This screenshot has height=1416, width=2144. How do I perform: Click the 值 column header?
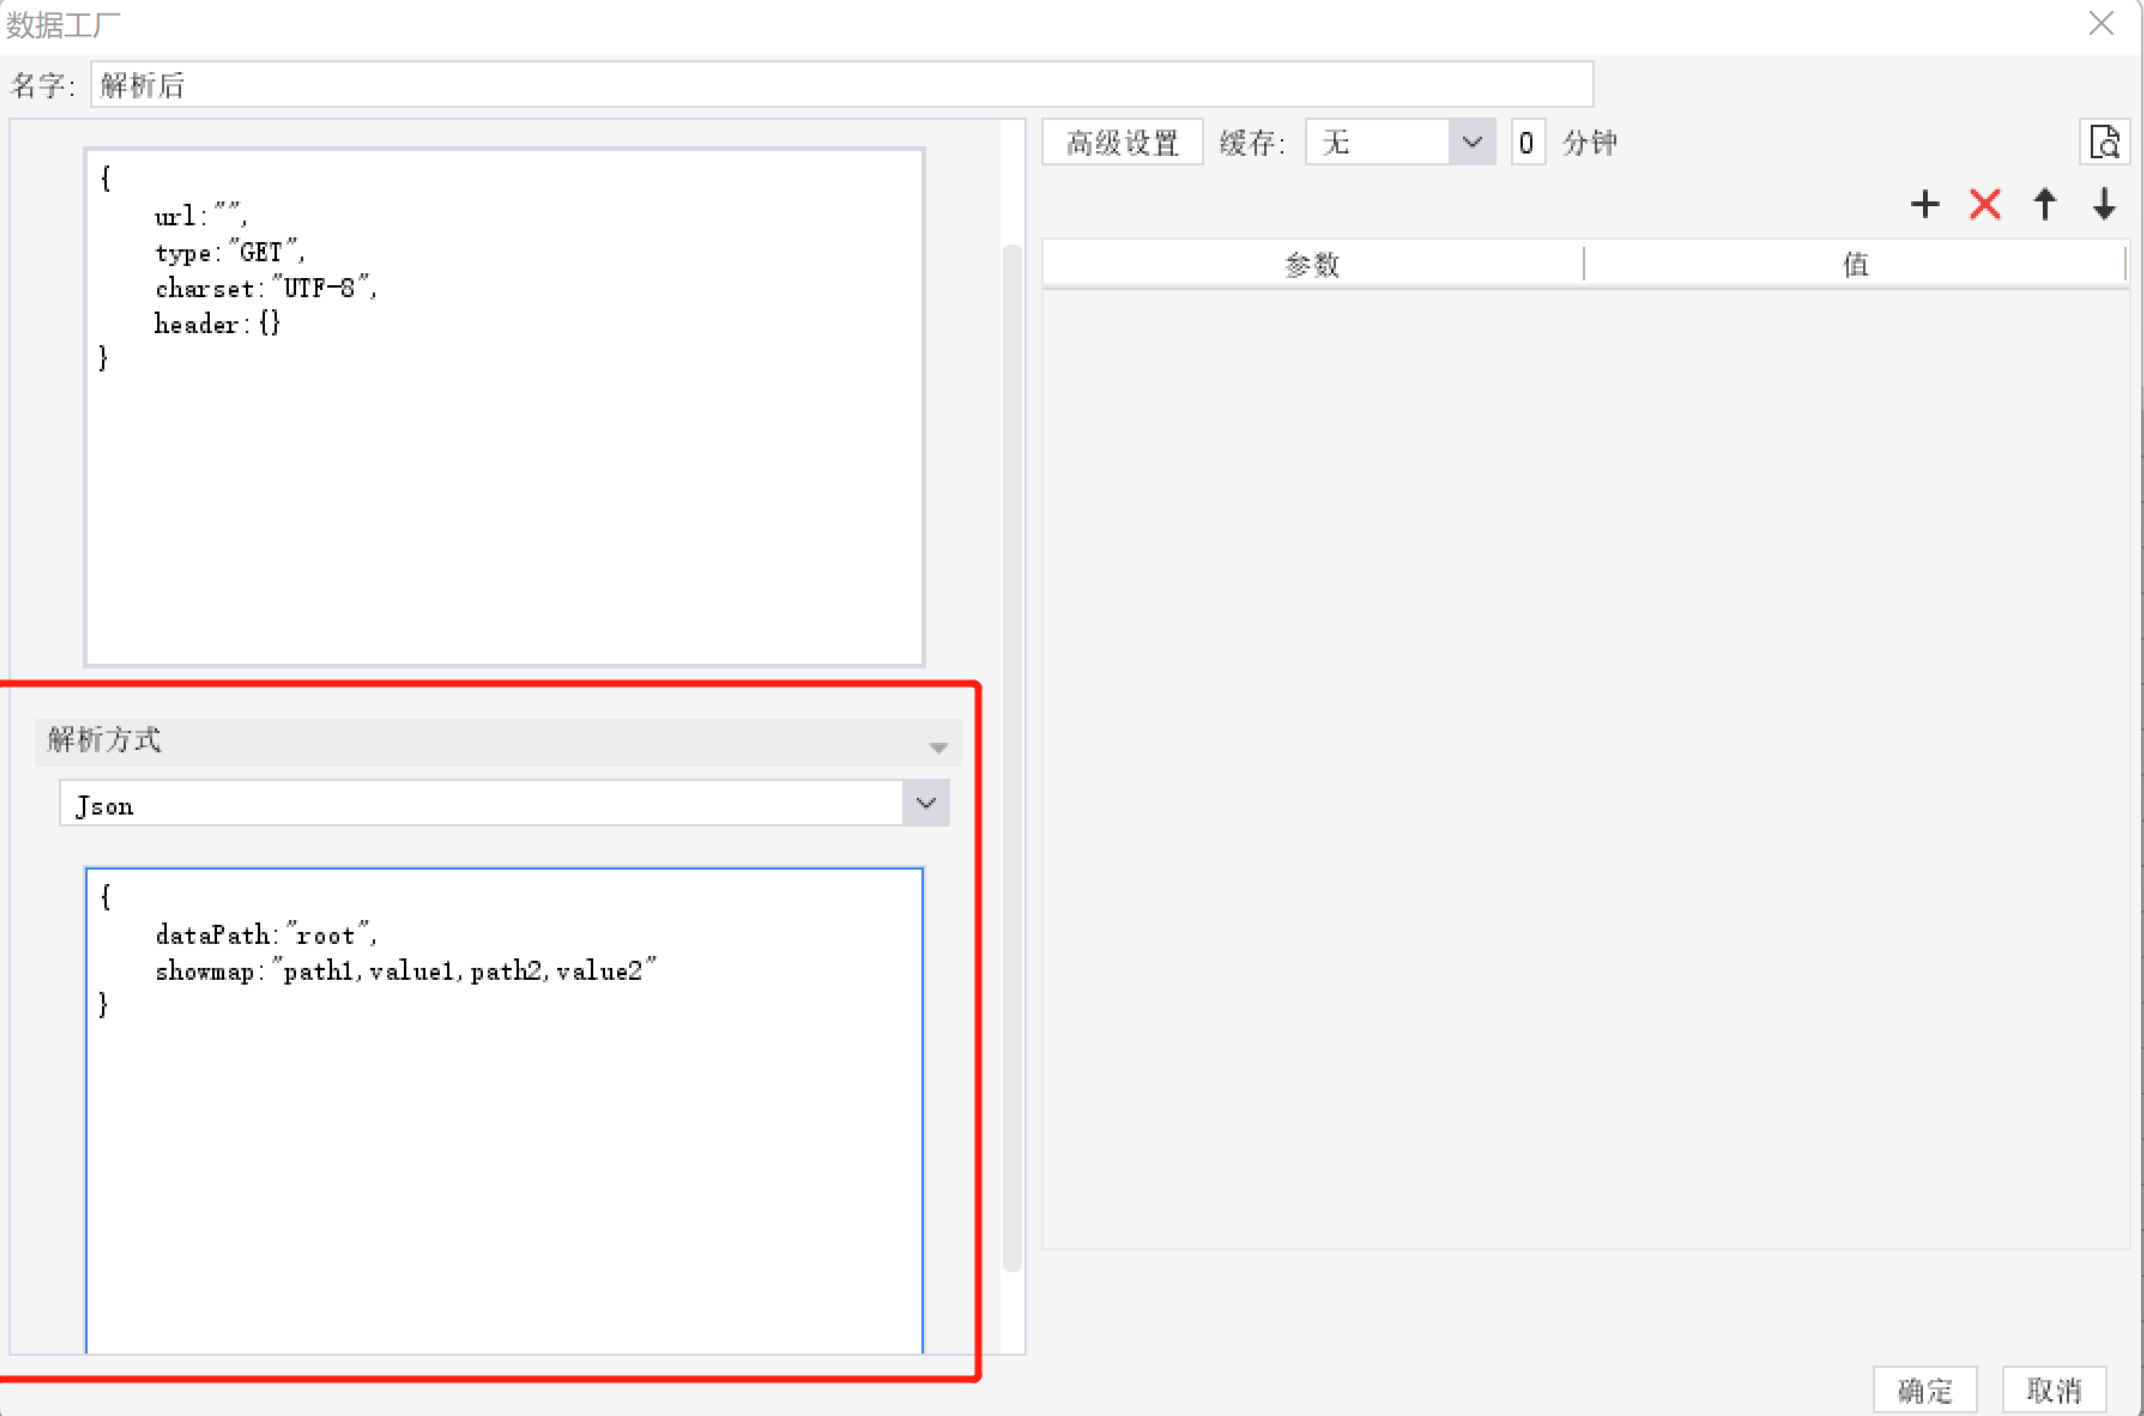pyautogui.click(x=1855, y=264)
